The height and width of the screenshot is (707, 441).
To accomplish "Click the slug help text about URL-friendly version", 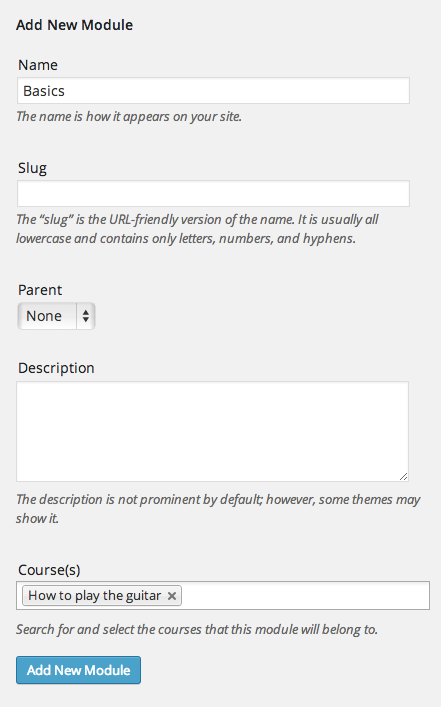I will tap(198, 229).
